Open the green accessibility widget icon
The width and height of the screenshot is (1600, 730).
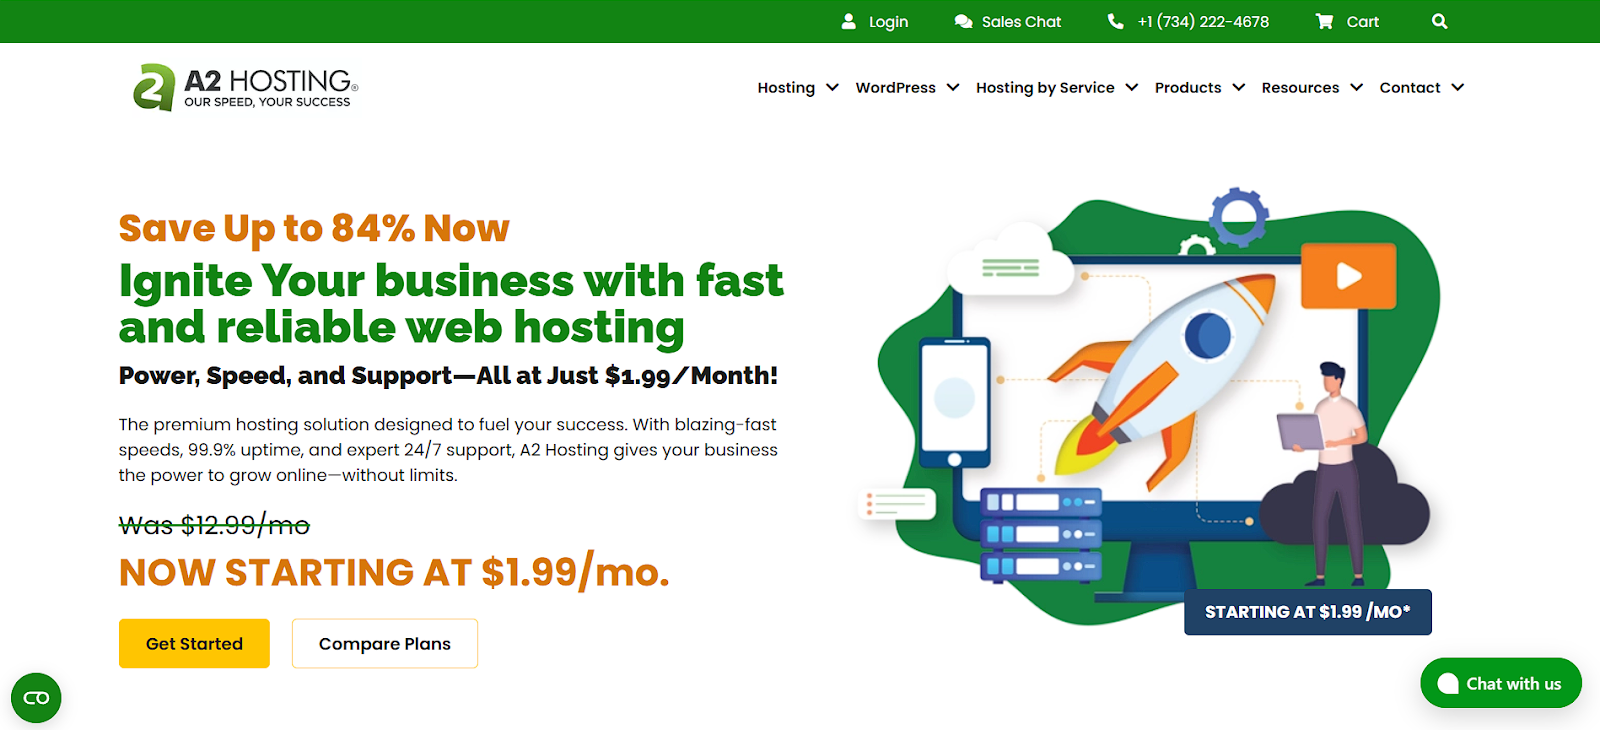36,698
